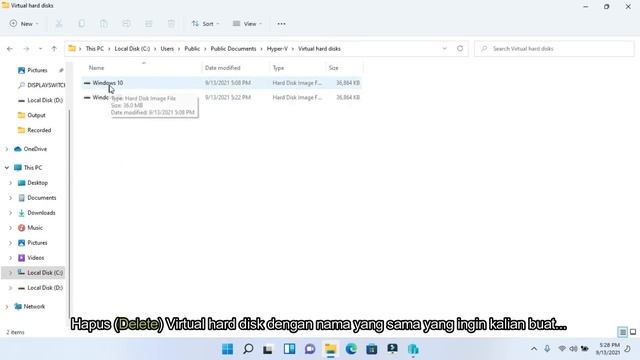Click the Wi-Fi network tray icon

click(x=562, y=349)
